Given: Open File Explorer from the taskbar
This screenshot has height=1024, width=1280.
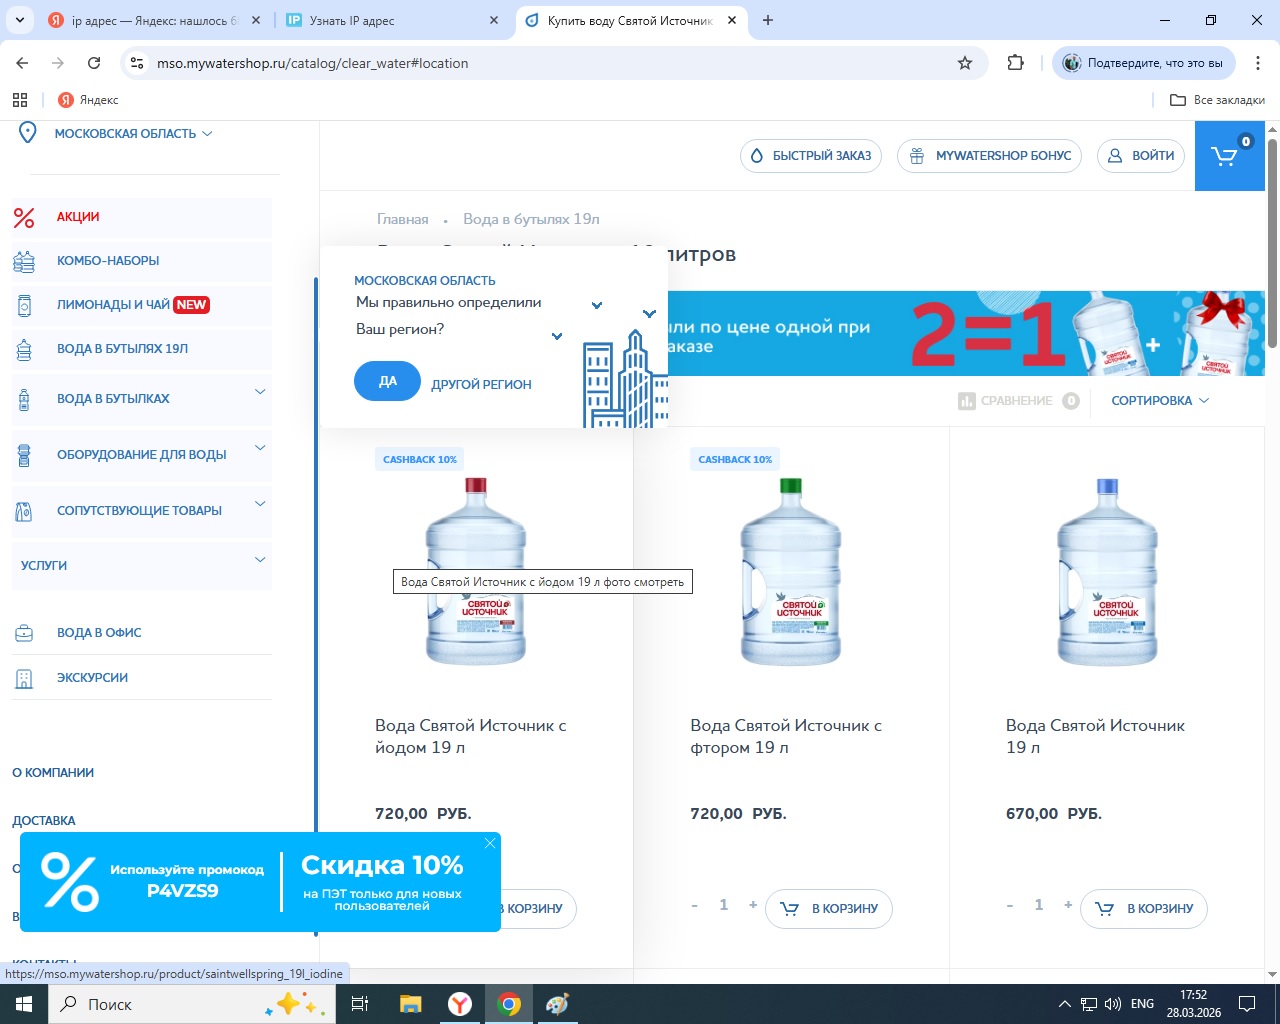Looking at the screenshot, I should click(410, 1004).
